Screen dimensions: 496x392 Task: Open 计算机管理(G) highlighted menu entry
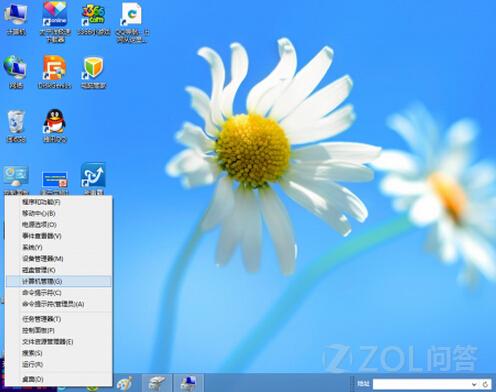[x=58, y=281]
